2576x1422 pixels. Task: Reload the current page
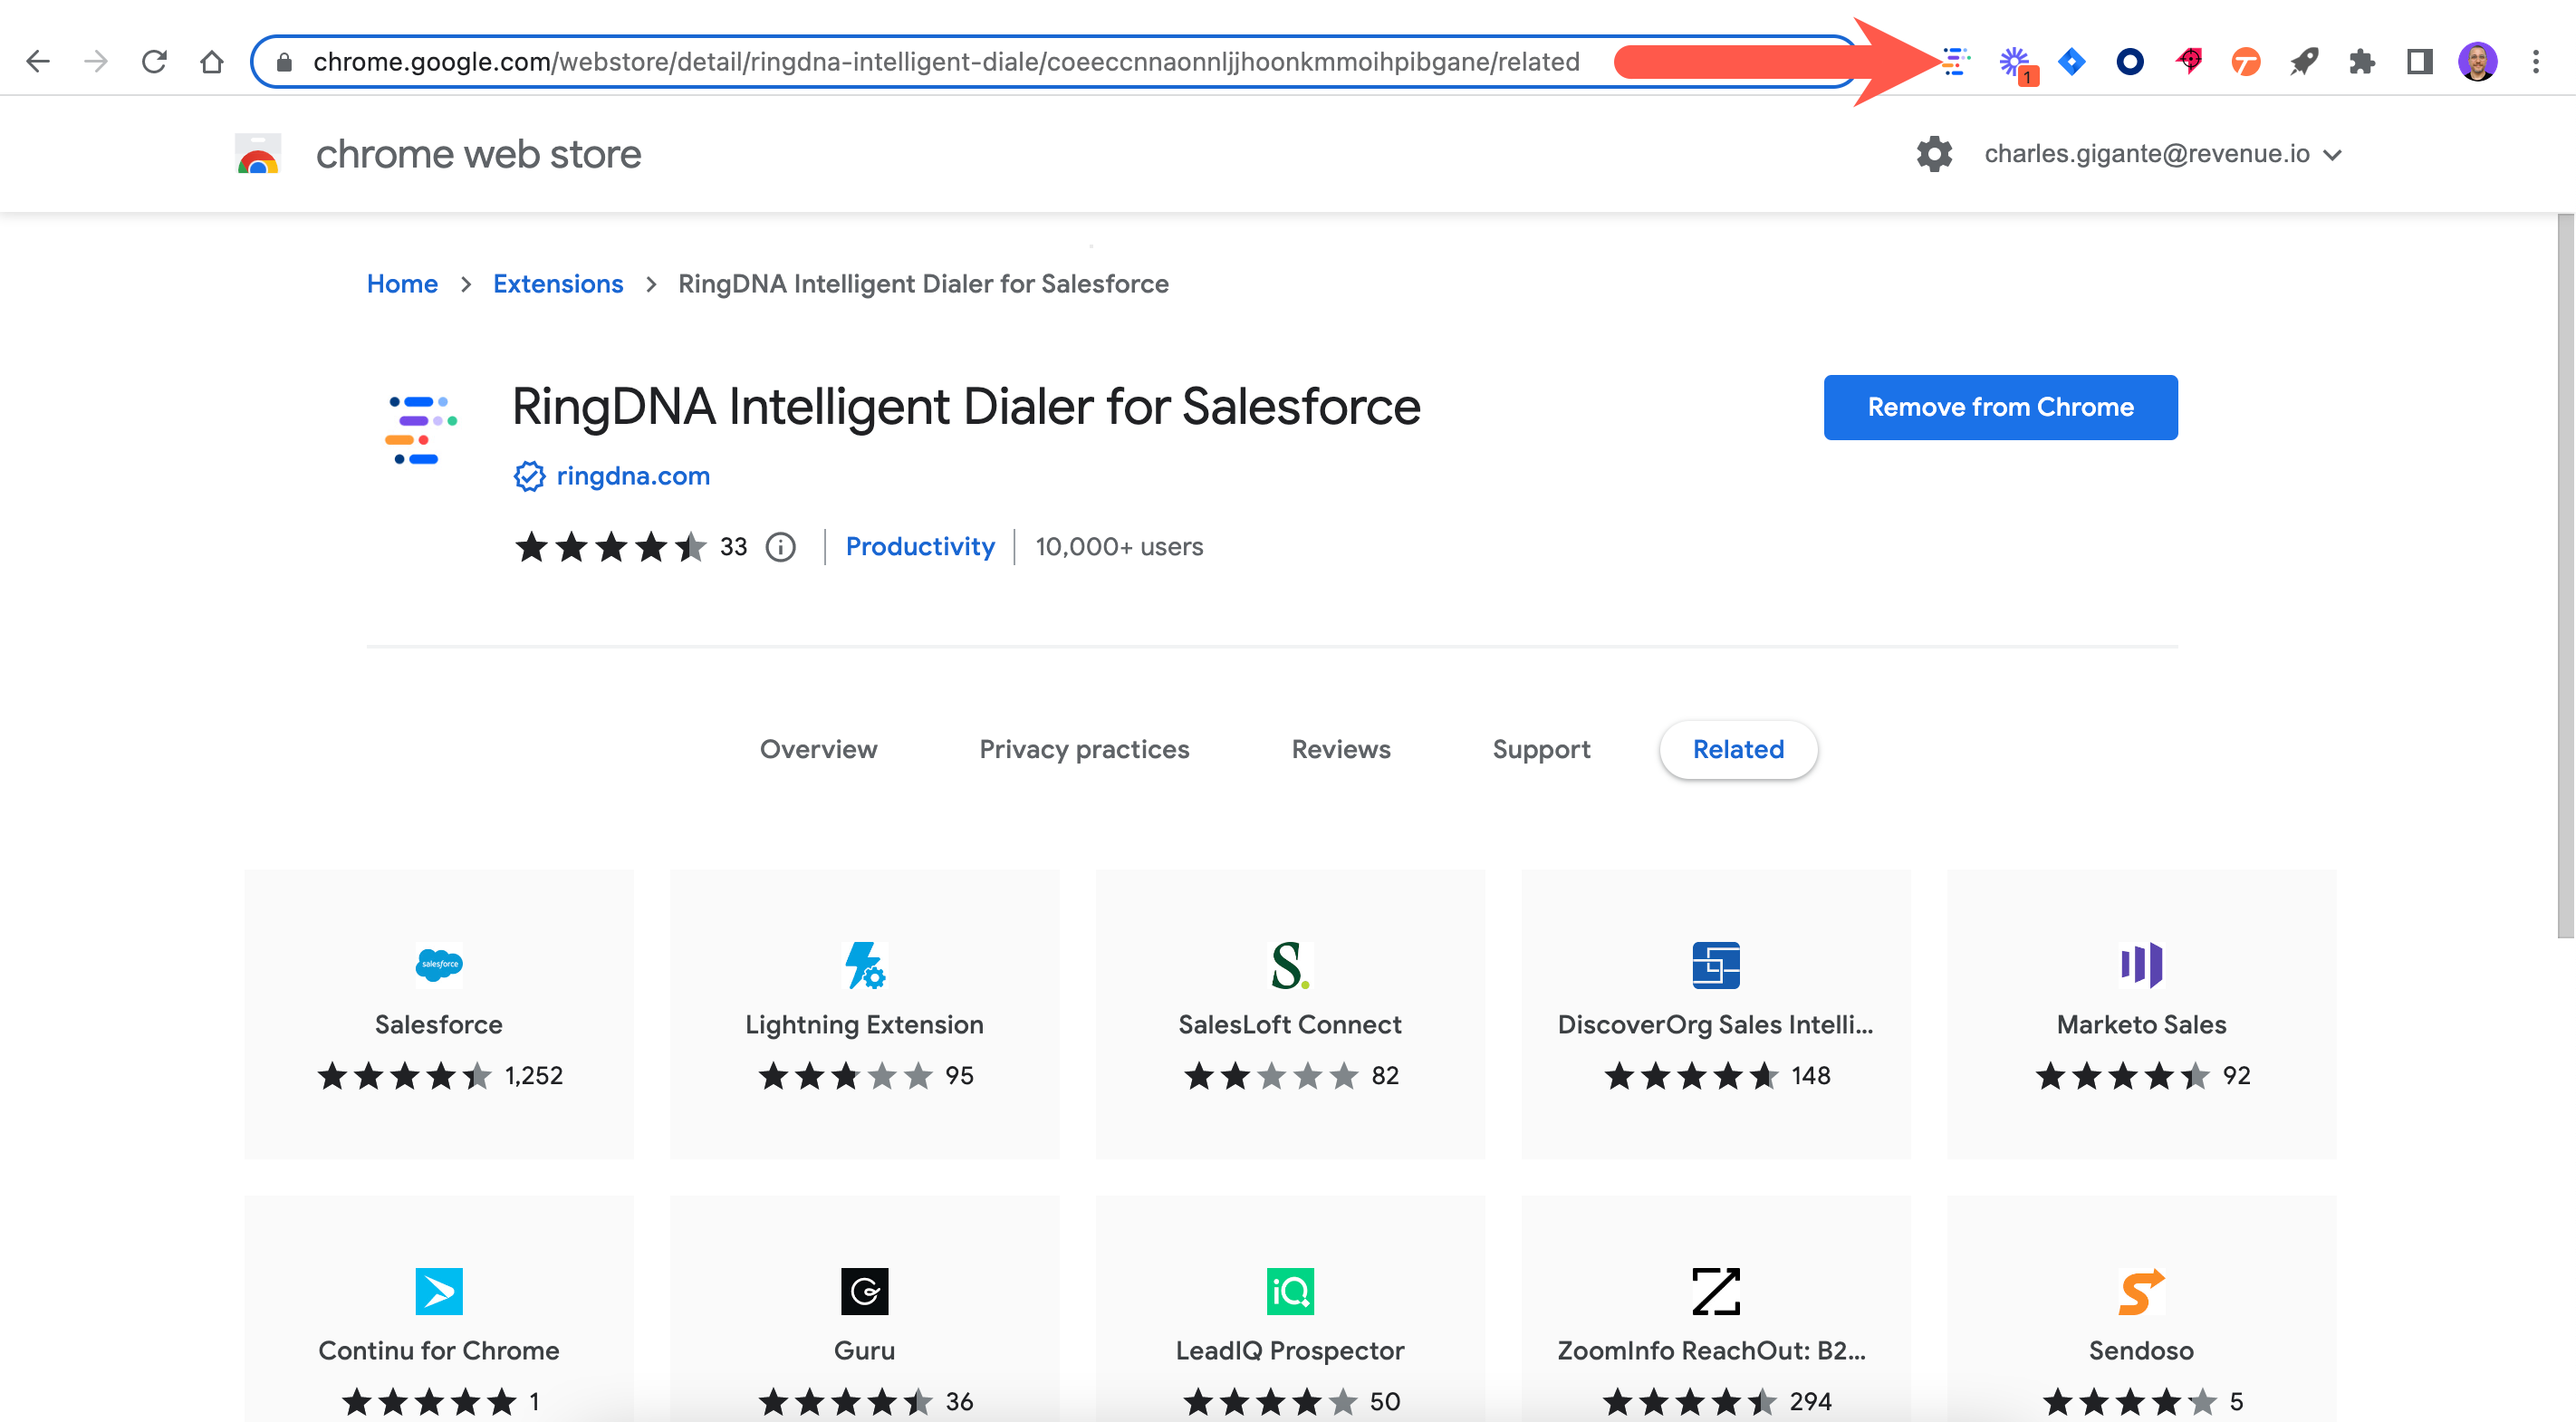tap(154, 62)
